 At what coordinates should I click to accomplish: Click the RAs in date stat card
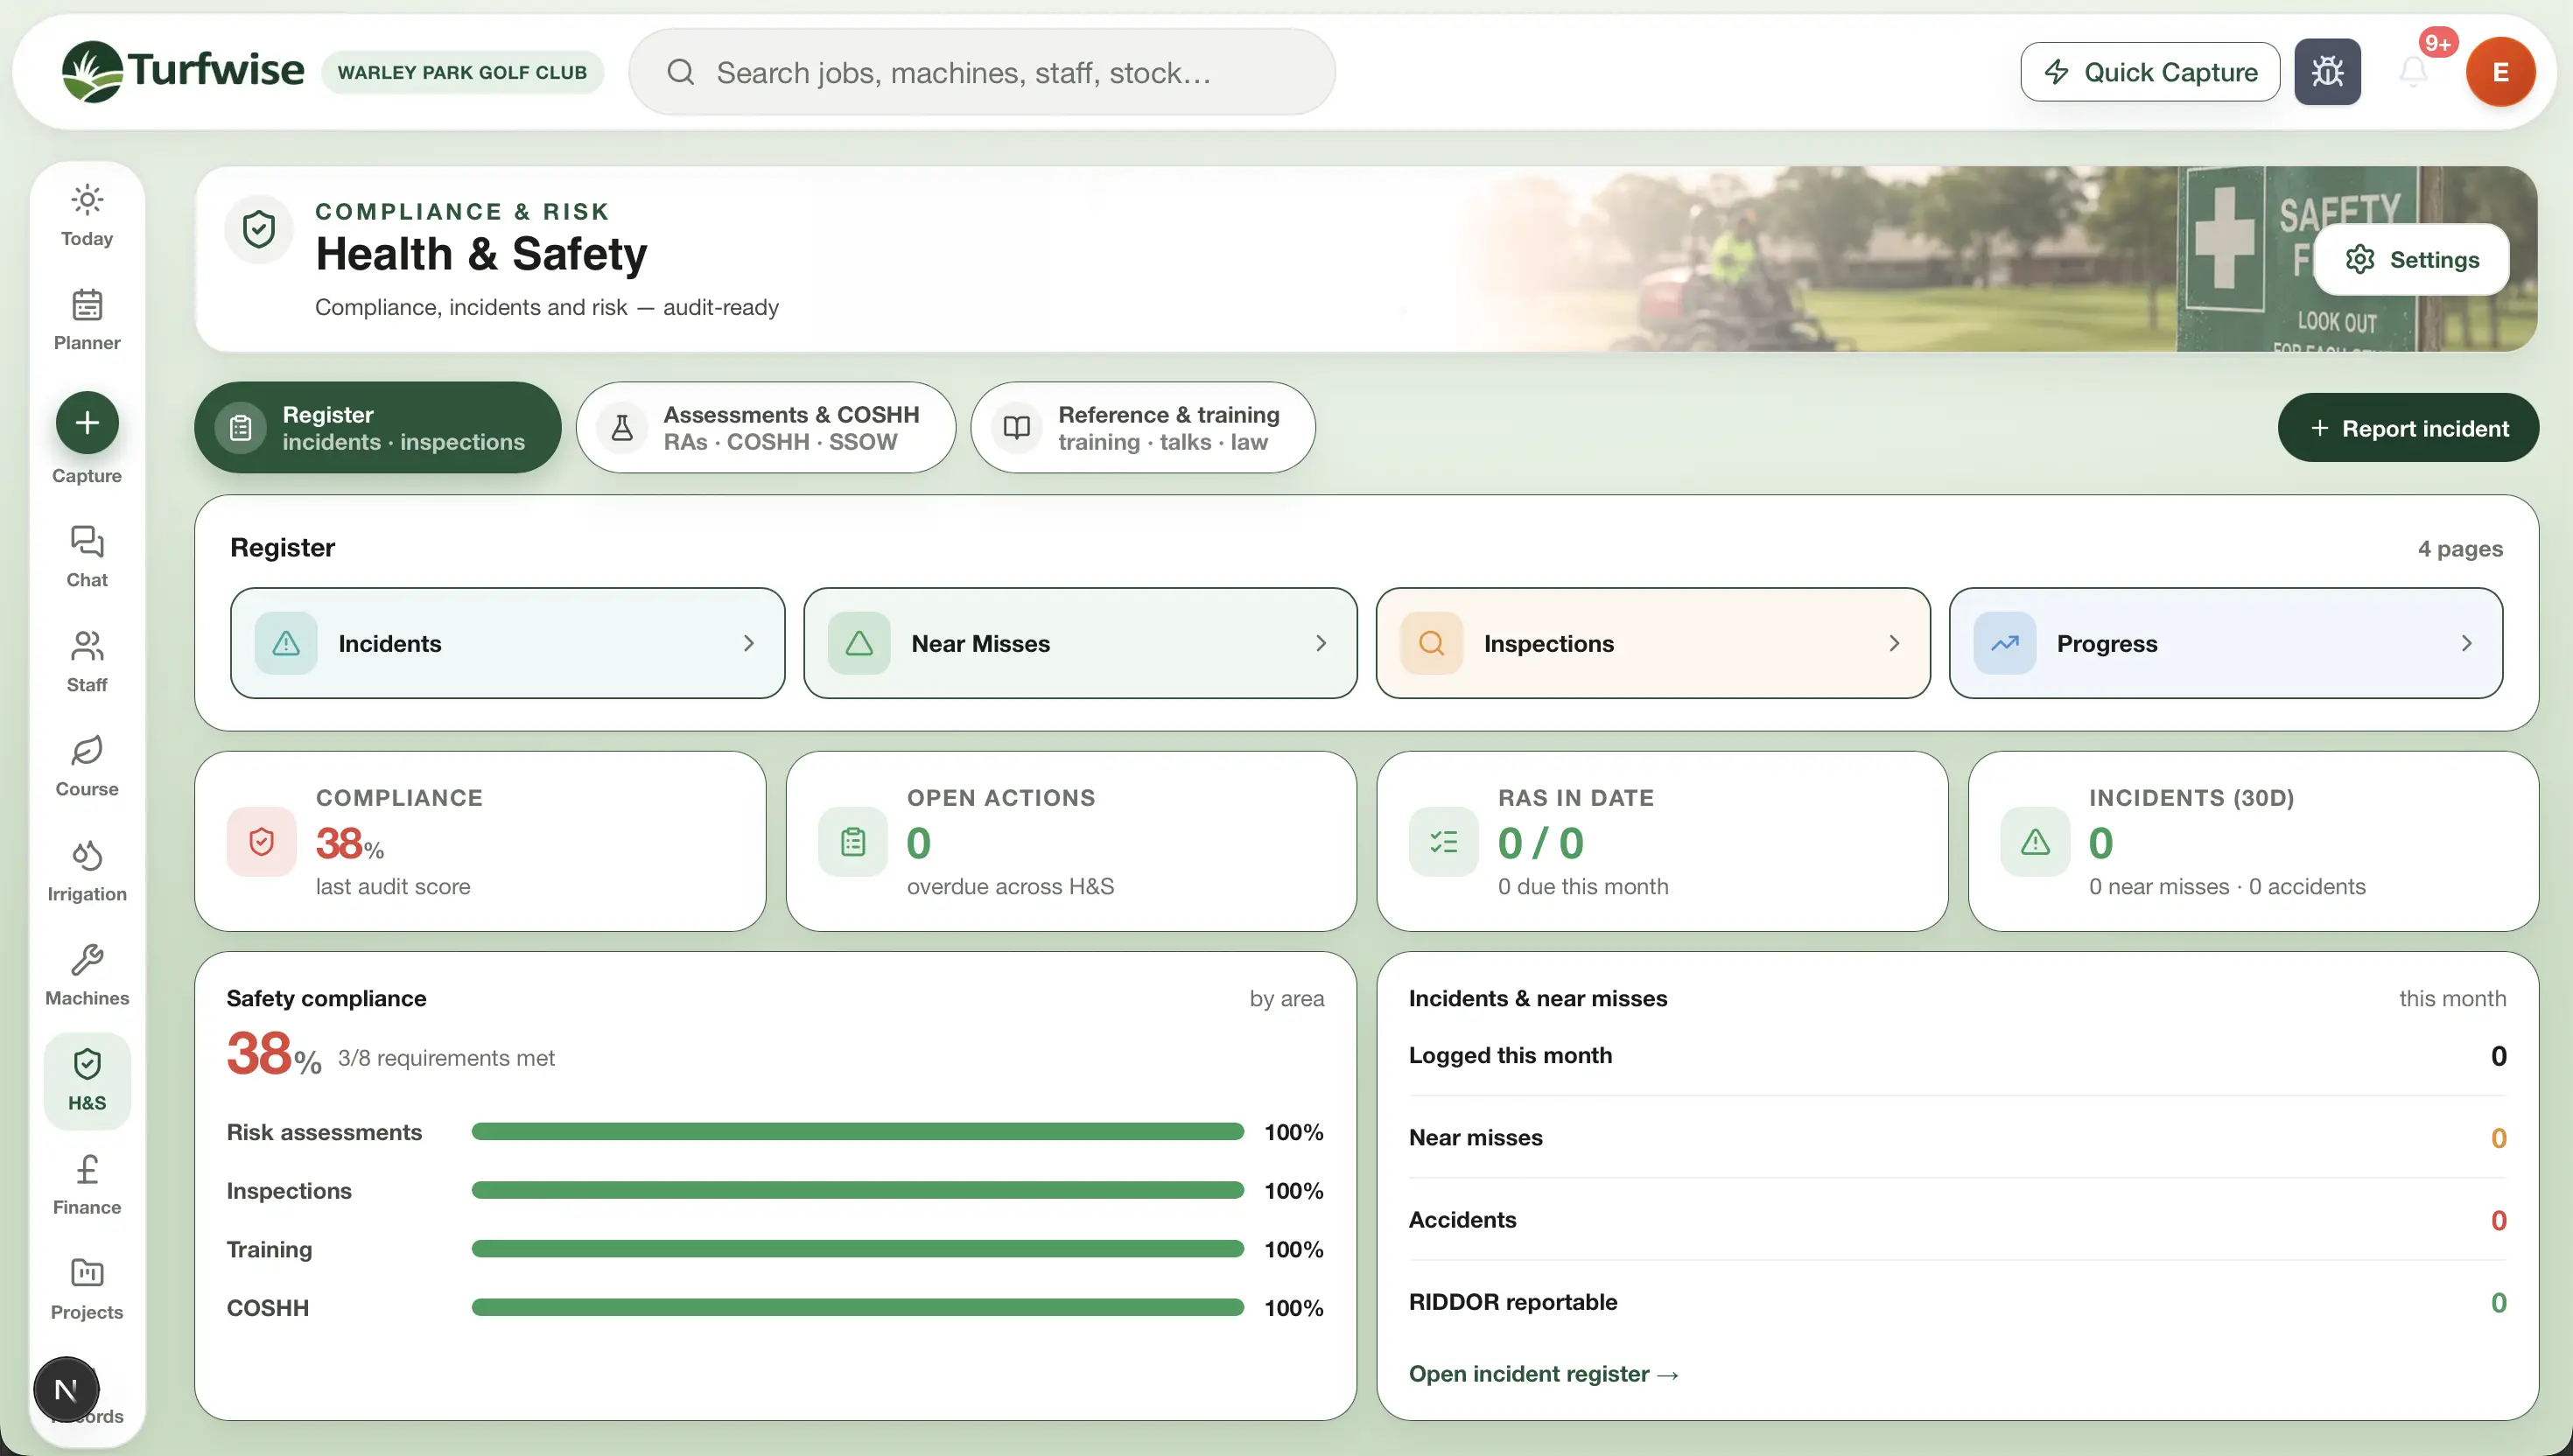(1662, 842)
